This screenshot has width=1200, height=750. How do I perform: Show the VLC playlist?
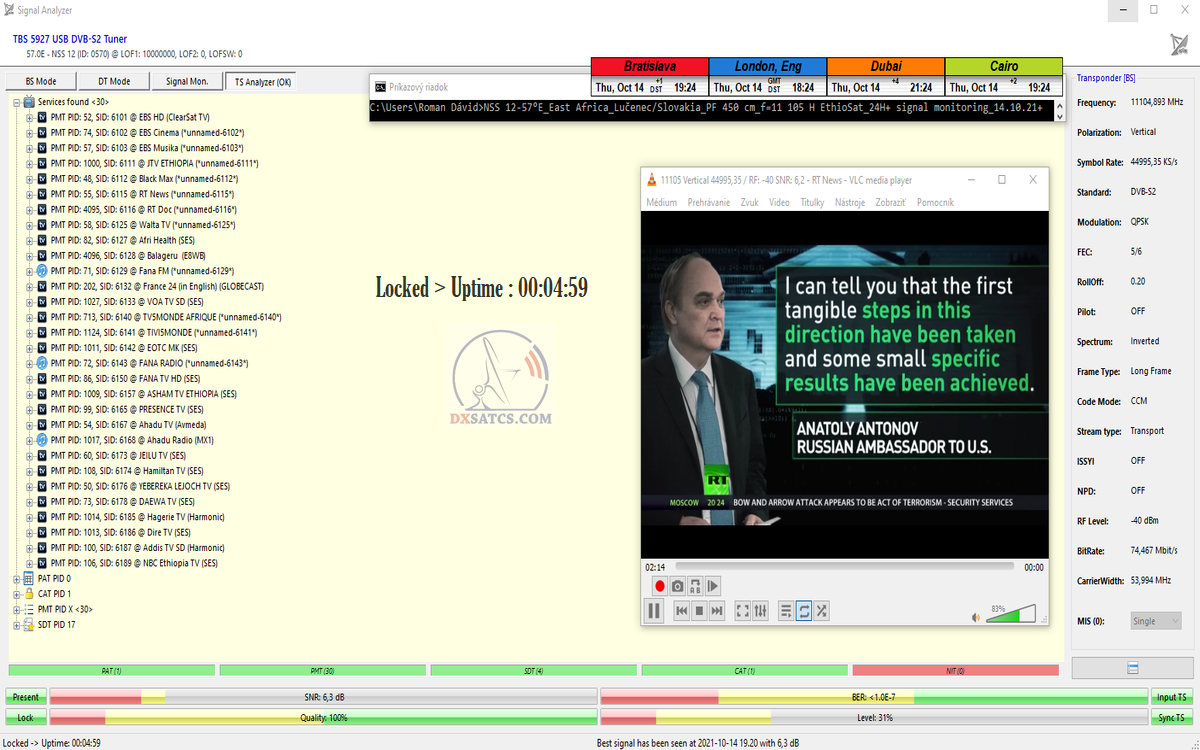click(786, 611)
